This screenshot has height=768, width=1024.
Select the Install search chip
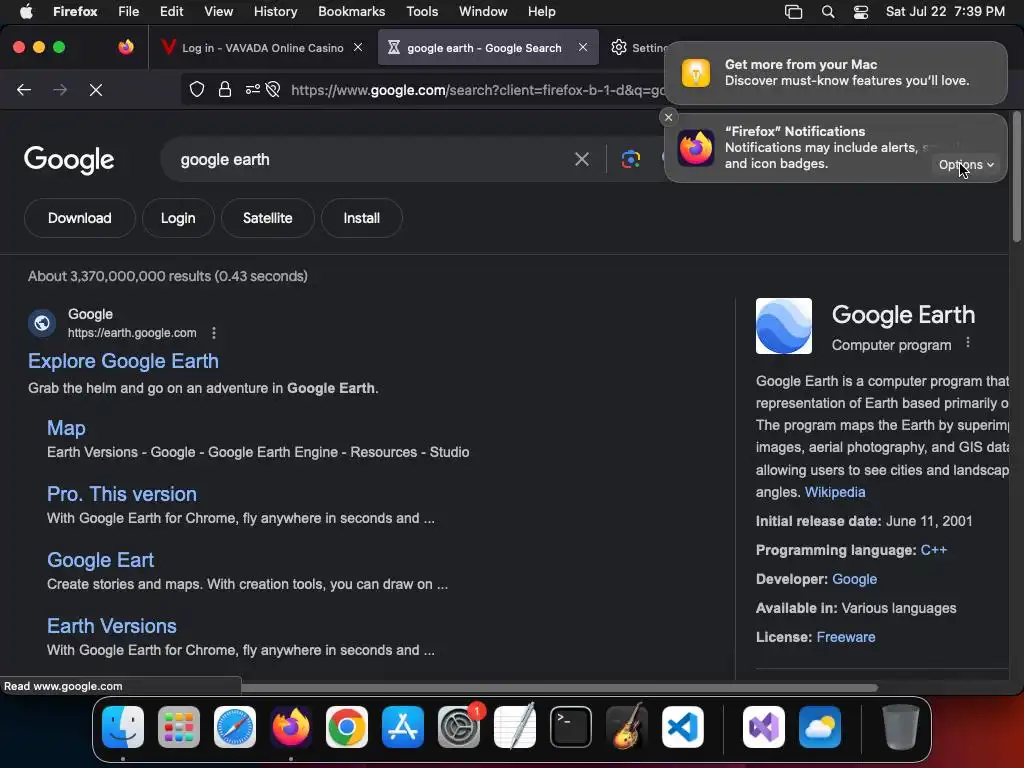pyautogui.click(x=362, y=218)
